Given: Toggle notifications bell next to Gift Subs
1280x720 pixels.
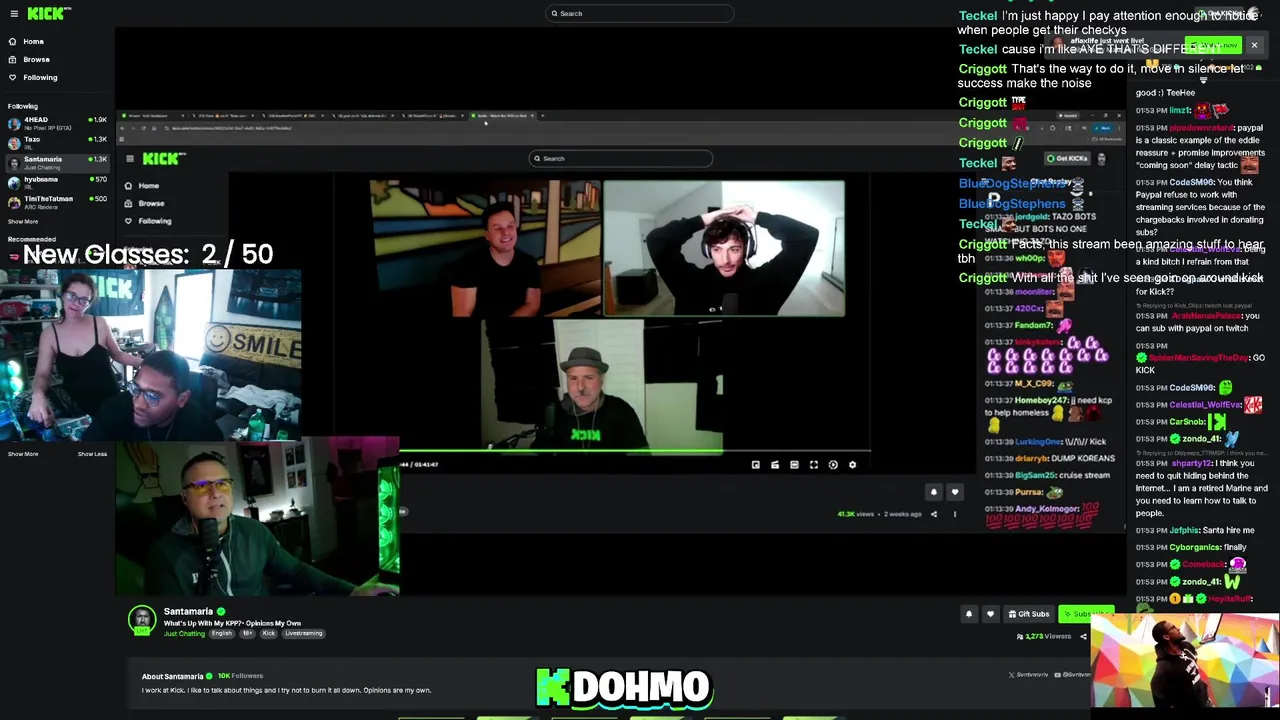Looking at the screenshot, I should 968,614.
